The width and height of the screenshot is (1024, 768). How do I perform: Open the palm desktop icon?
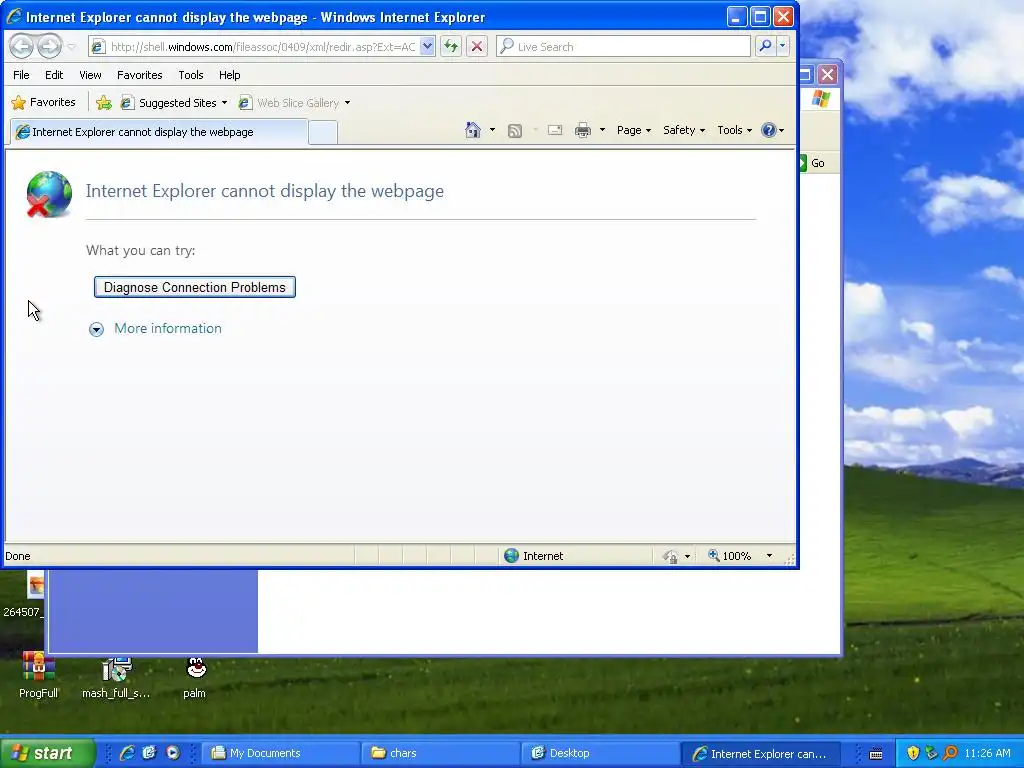195,677
